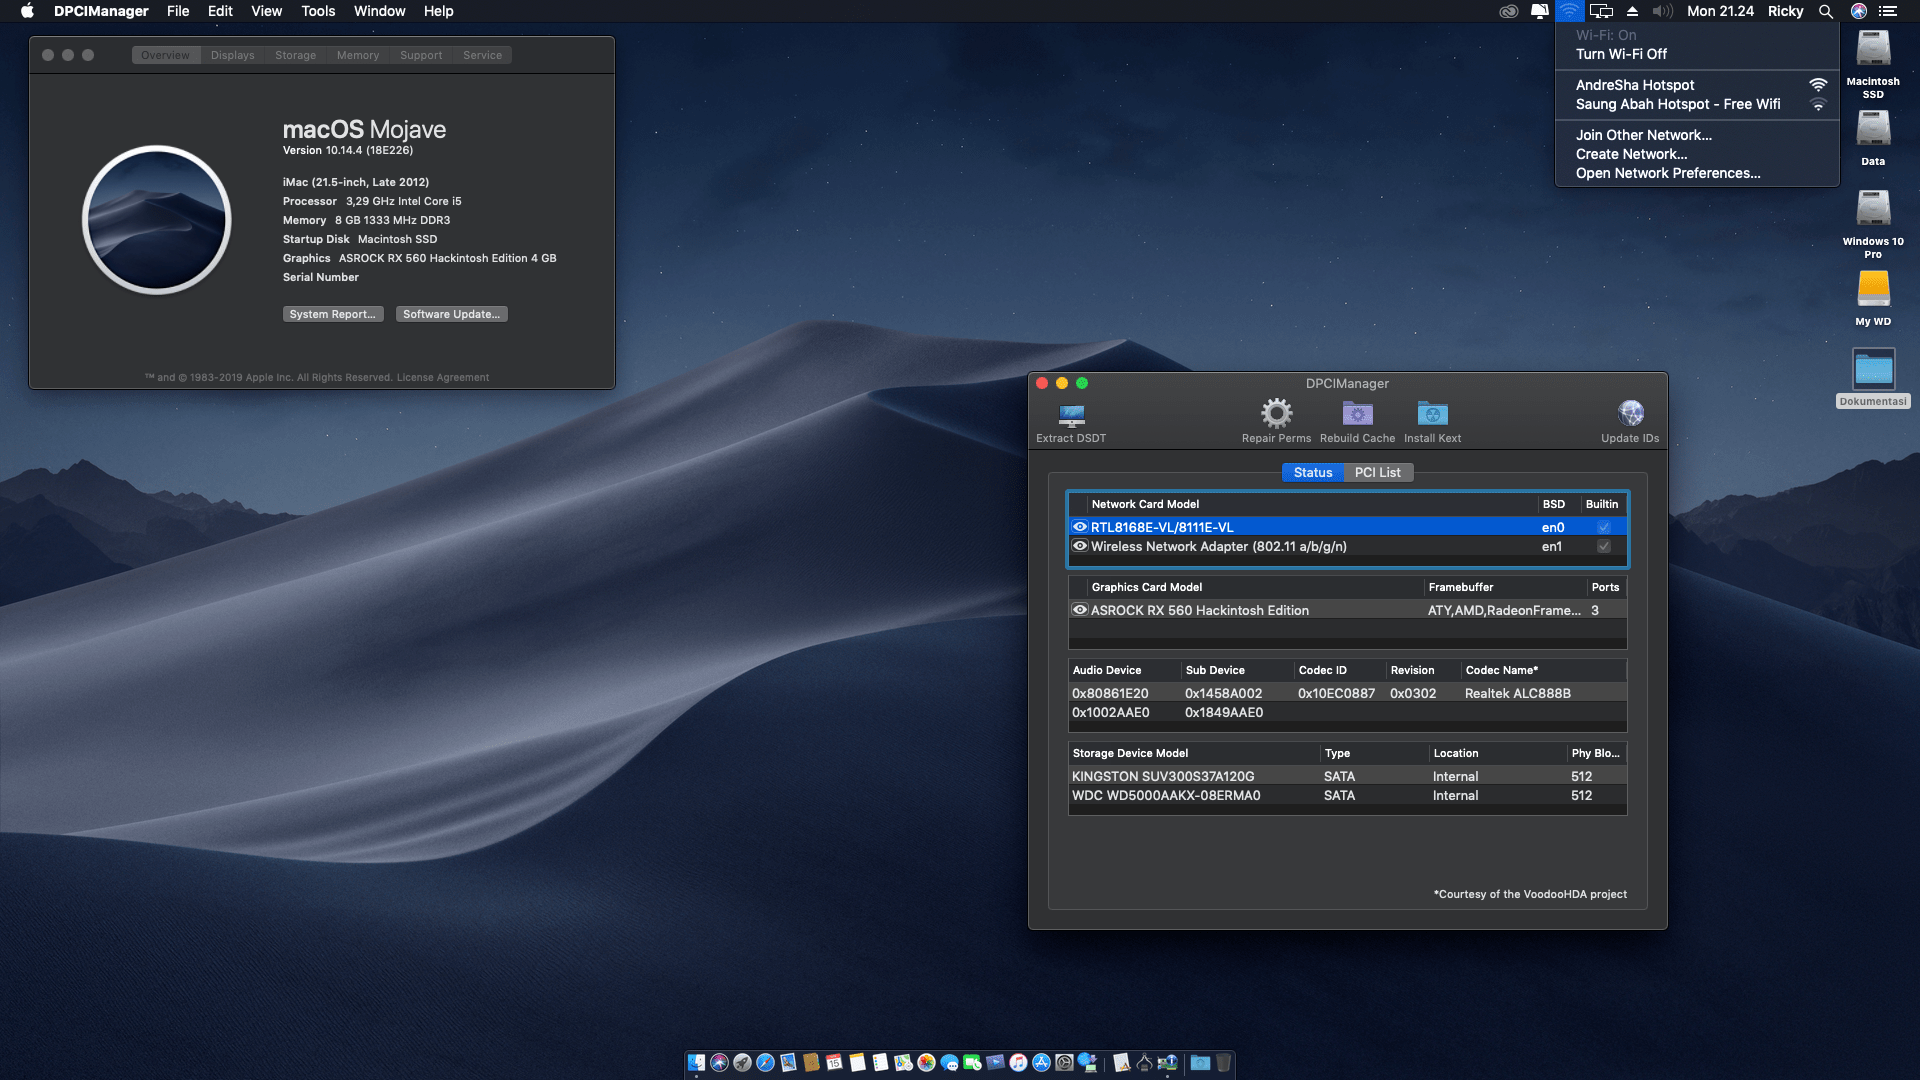Click eye icon beside ASROCK RX 560
The width and height of the screenshot is (1920, 1080).
click(x=1080, y=610)
